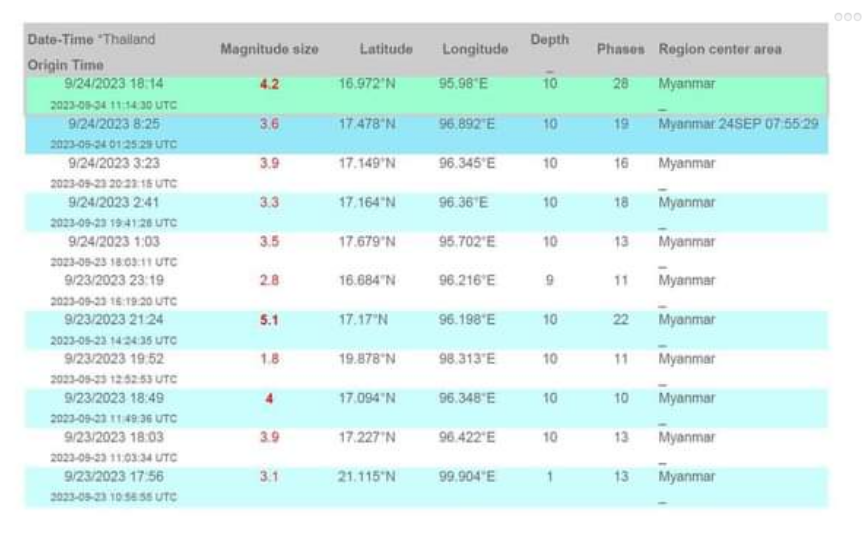Select the magnitude 5.1 value
The image size is (863, 537).
pyautogui.click(x=269, y=320)
